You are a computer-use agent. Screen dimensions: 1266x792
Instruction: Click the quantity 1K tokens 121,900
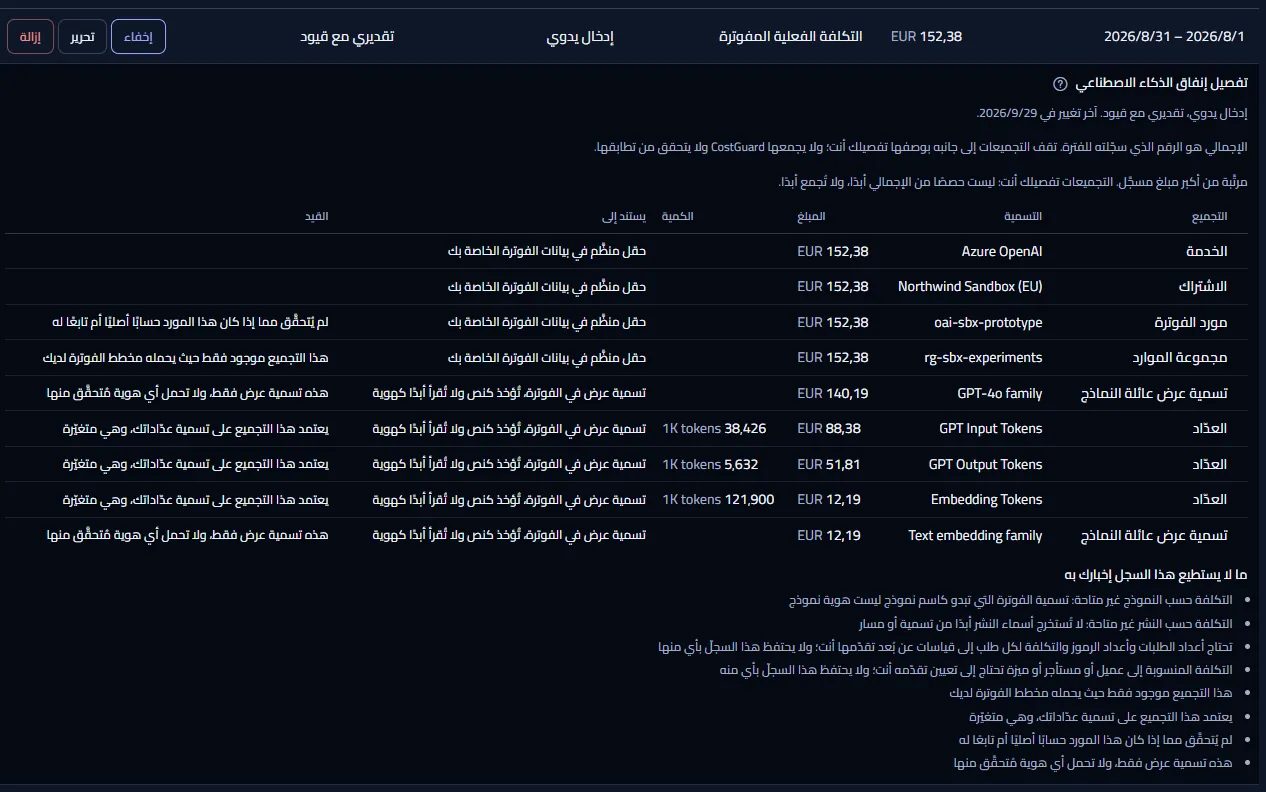coord(718,499)
